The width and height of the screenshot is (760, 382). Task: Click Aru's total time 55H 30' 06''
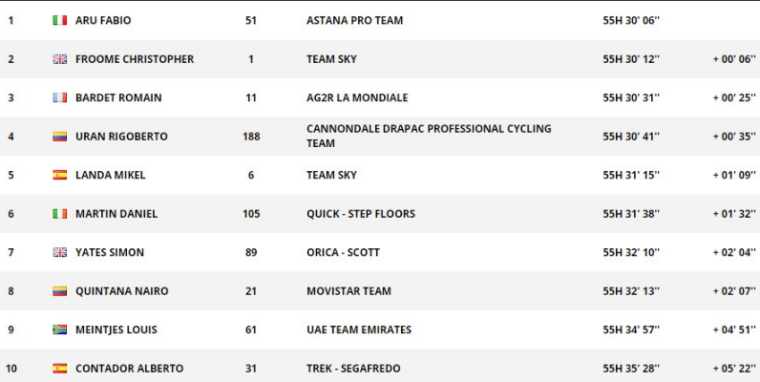(631, 20)
